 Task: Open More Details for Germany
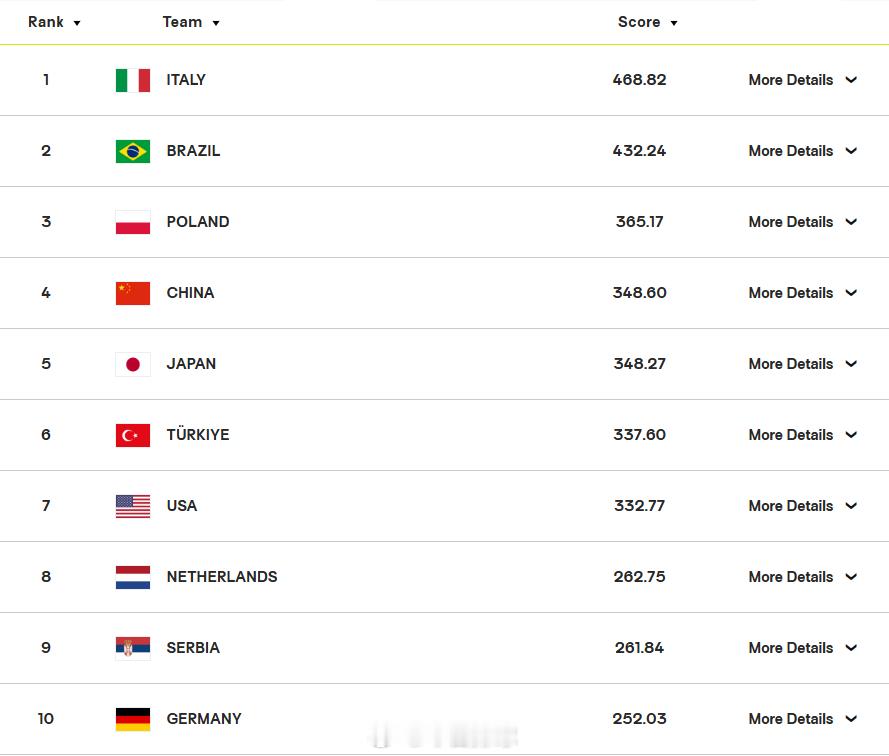[802, 719]
